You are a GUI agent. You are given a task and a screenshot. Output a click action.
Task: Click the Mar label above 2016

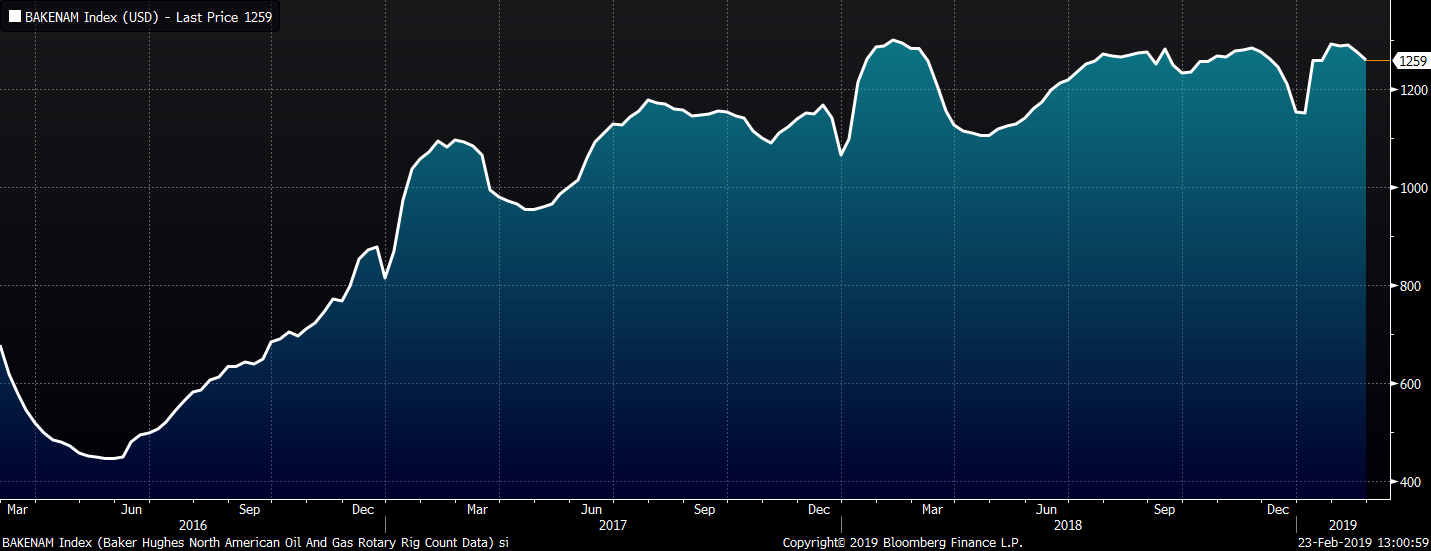pyautogui.click(x=18, y=509)
